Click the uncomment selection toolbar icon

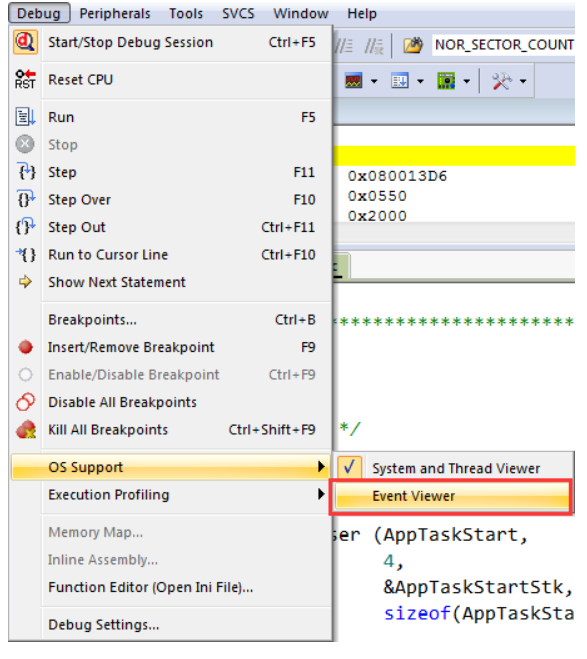(x=374, y=45)
